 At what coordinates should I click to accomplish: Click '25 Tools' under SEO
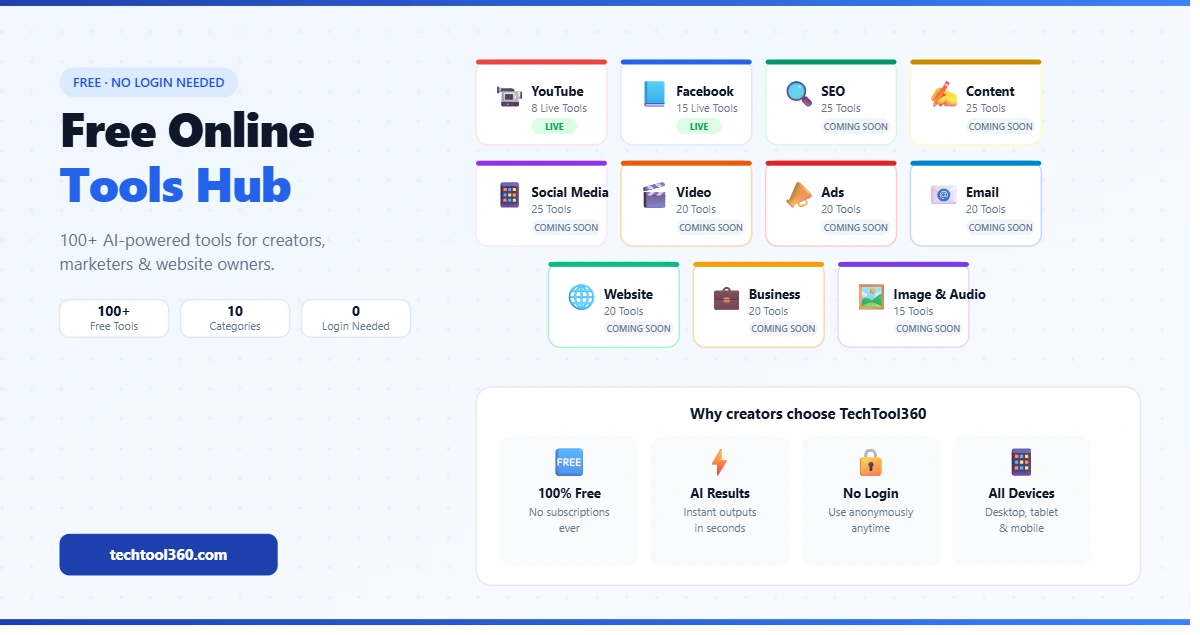841,108
